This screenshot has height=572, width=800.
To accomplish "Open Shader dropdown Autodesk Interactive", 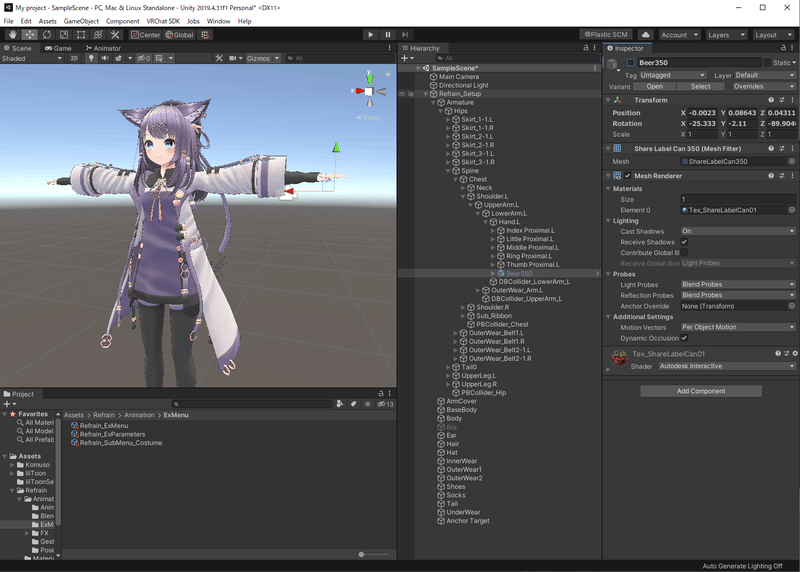I will pos(727,366).
